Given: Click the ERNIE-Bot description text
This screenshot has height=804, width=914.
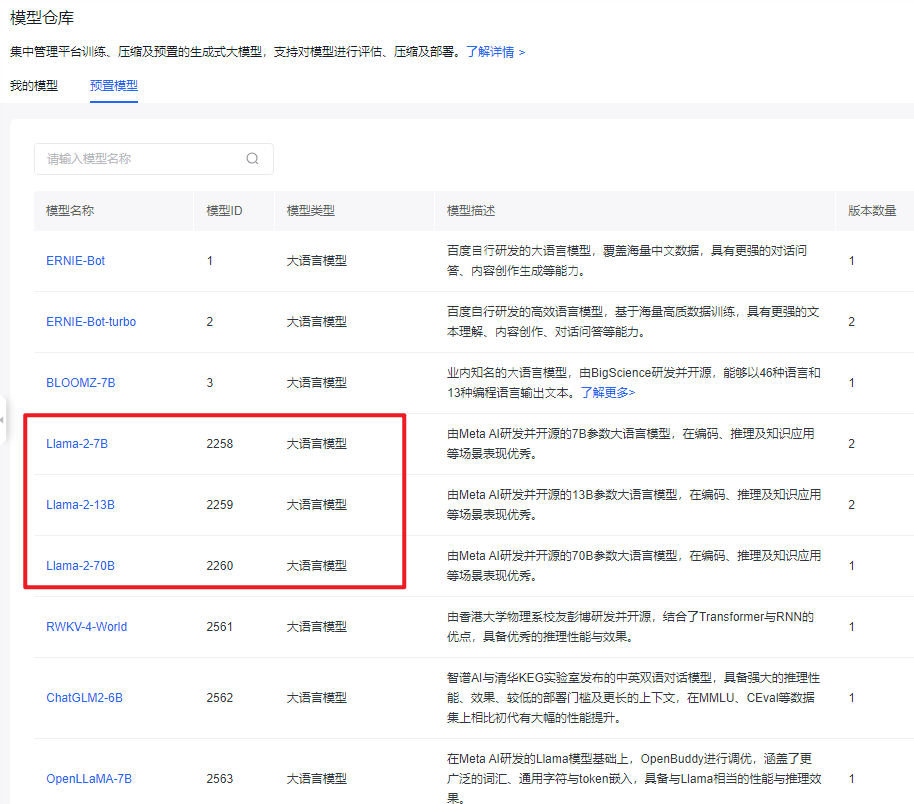Looking at the screenshot, I should [x=627, y=261].
